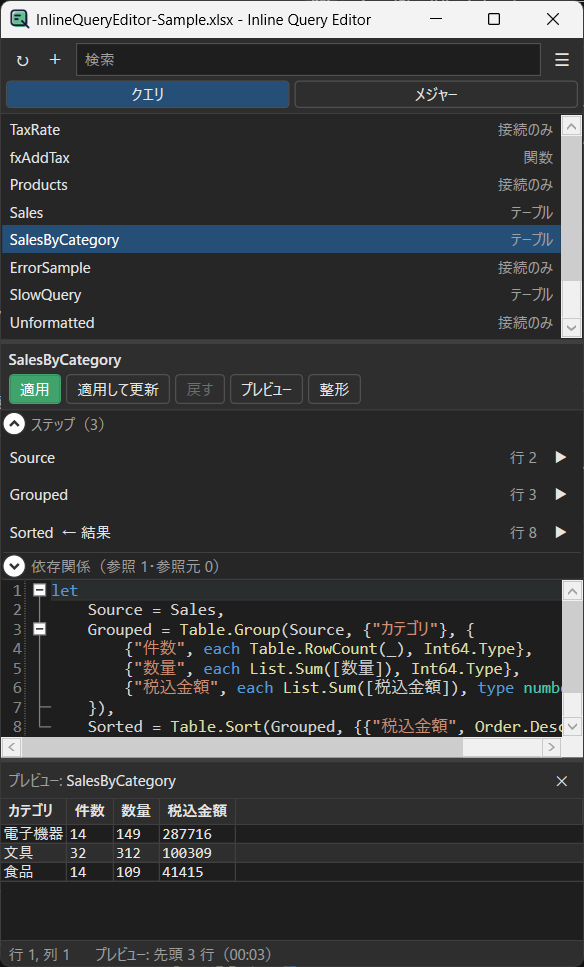Click the app icon in title bar
This screenshot has height=967, width=584.
tap(20, 19)
